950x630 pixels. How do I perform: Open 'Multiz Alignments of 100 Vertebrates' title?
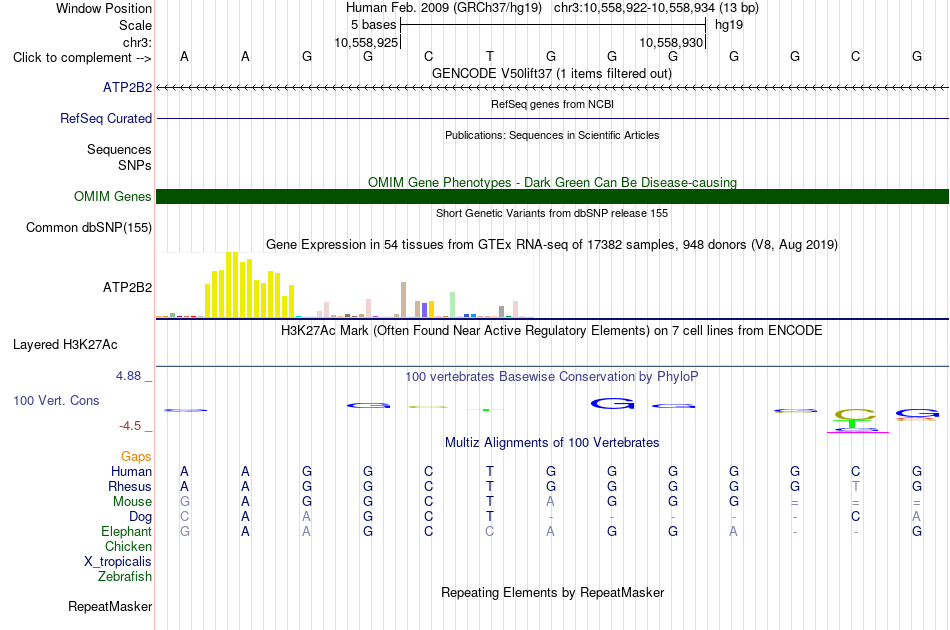pyautogui.click(x=552, y=443)
